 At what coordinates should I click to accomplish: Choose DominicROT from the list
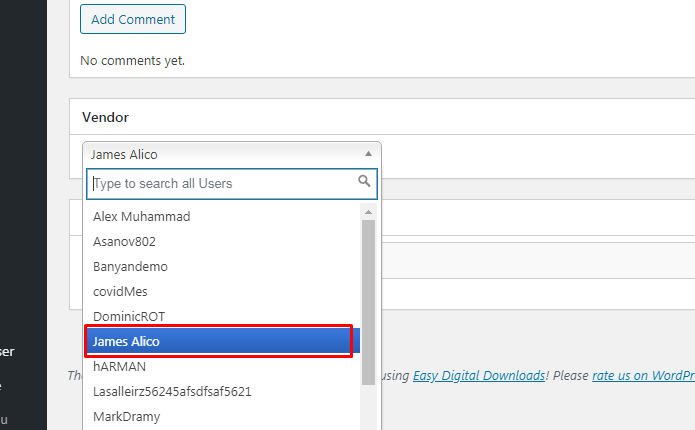[x=222, y=317]
